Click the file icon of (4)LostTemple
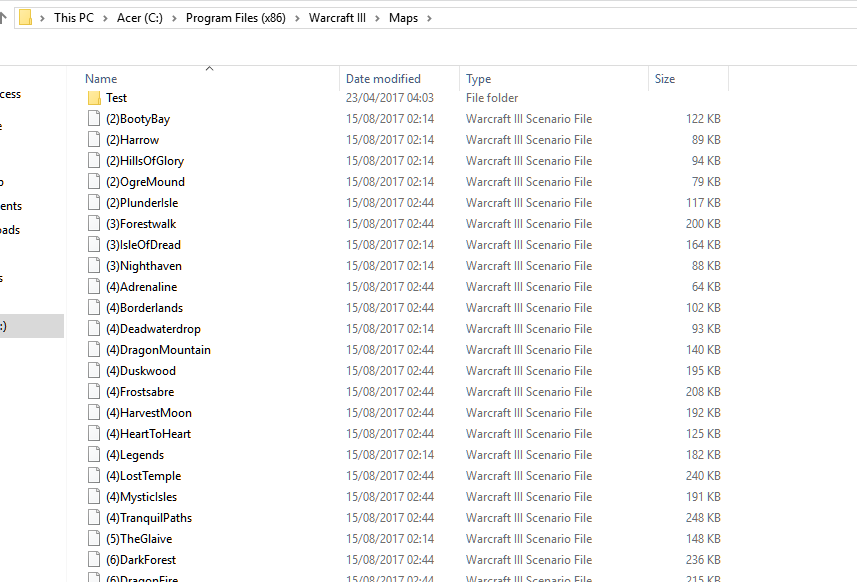 94,476
